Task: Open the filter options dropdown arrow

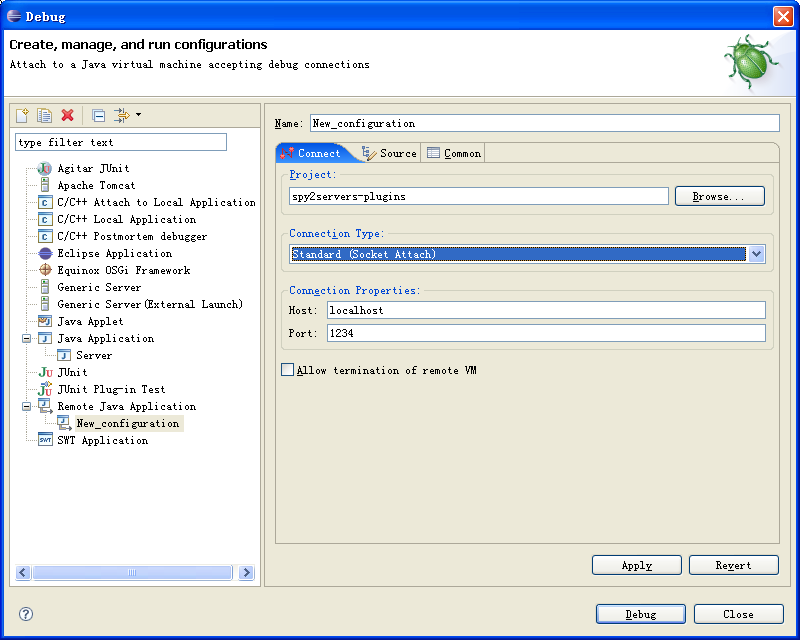Action: click(x=138, y=115)
